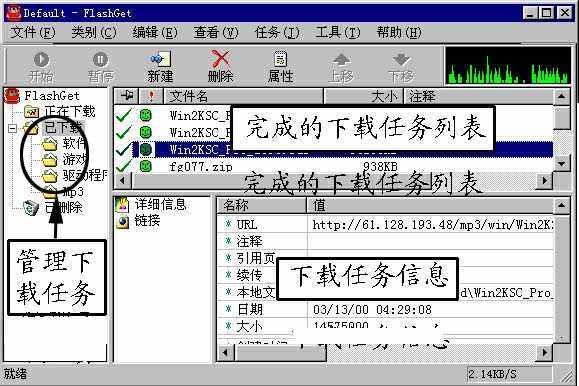Image resolution: width=579 pixels, height=386 pixels.
Task: Click task list horizontal scroll left arrow
Action: (123, 181)
